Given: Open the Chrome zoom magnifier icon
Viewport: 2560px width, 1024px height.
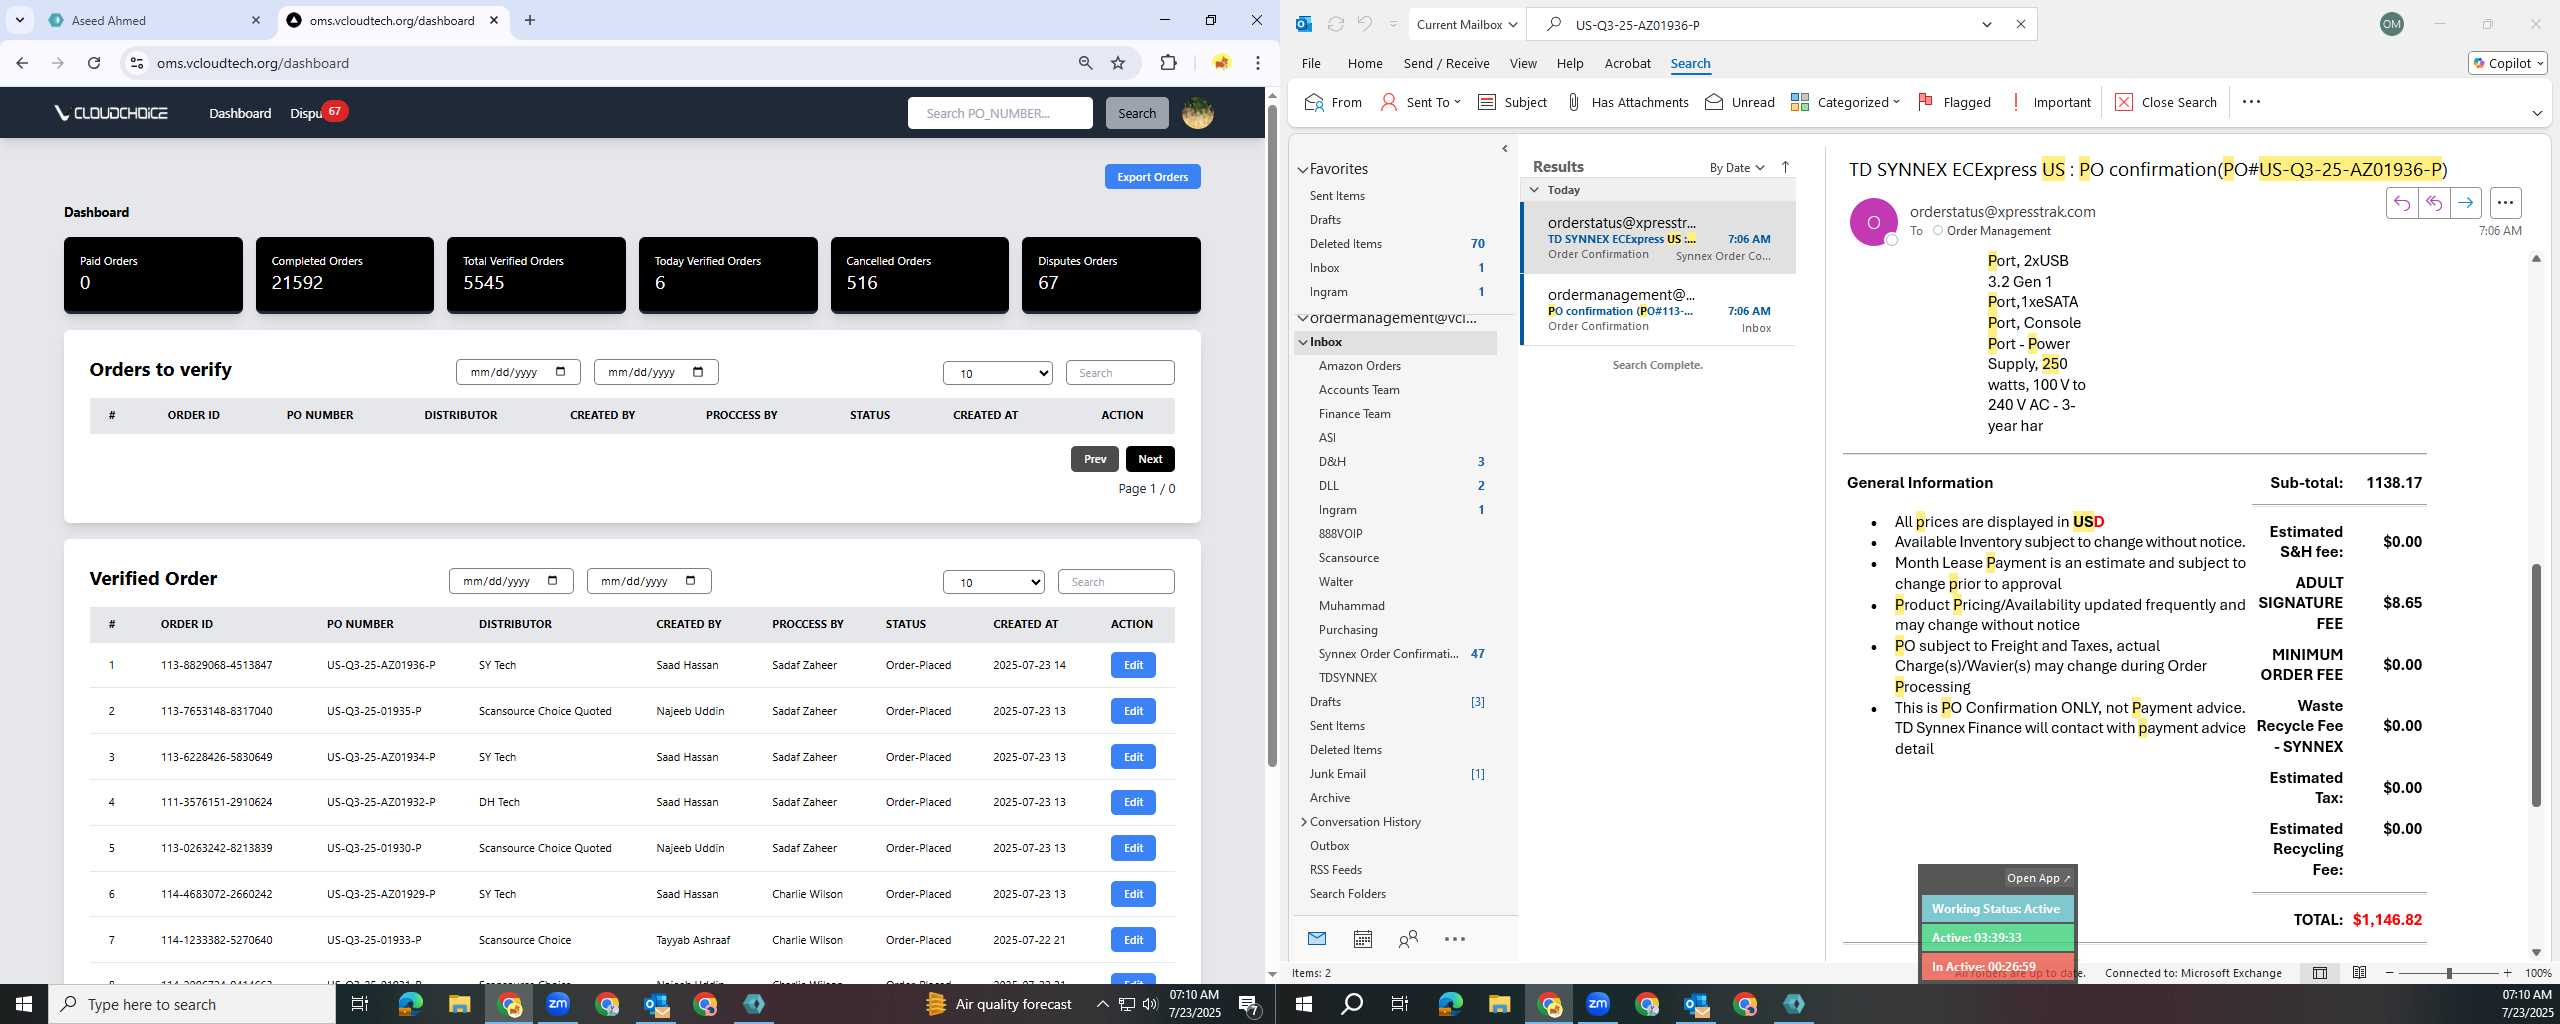Looking at the screenshot, I should tap(1085, 63).
